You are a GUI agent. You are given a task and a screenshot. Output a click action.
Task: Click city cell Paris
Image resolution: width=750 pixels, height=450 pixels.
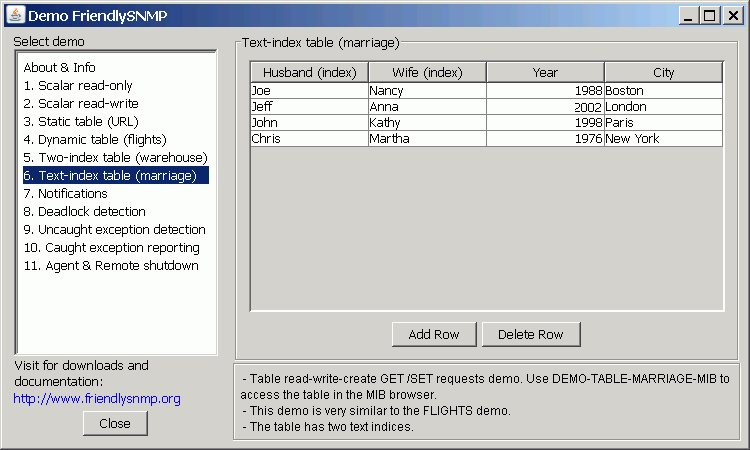pyautogui.click(x=663, y=122)
